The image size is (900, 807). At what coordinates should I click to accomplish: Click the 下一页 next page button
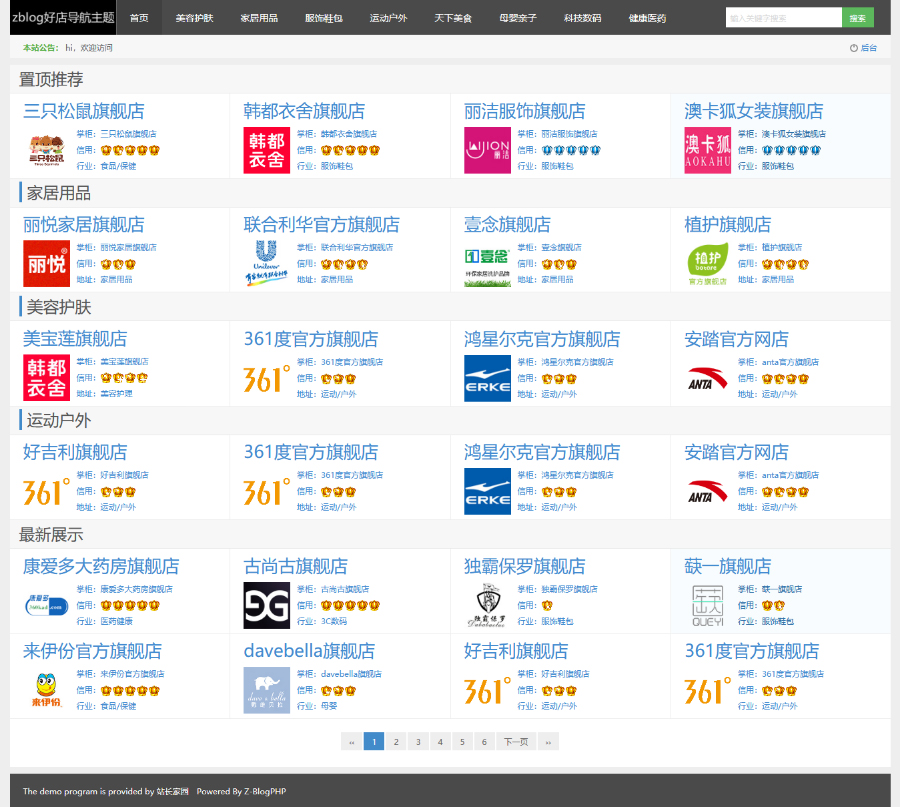(x=516, y=742)
